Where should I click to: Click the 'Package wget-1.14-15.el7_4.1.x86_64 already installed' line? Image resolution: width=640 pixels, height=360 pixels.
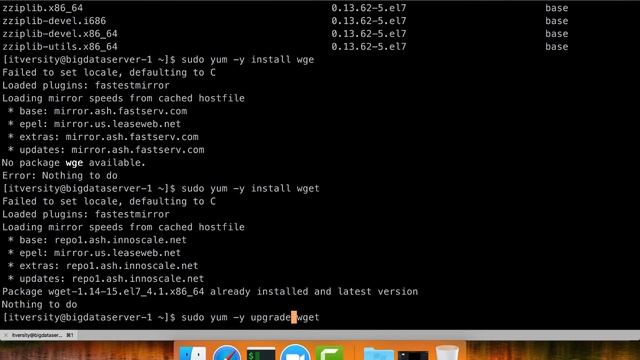(210, 292)
